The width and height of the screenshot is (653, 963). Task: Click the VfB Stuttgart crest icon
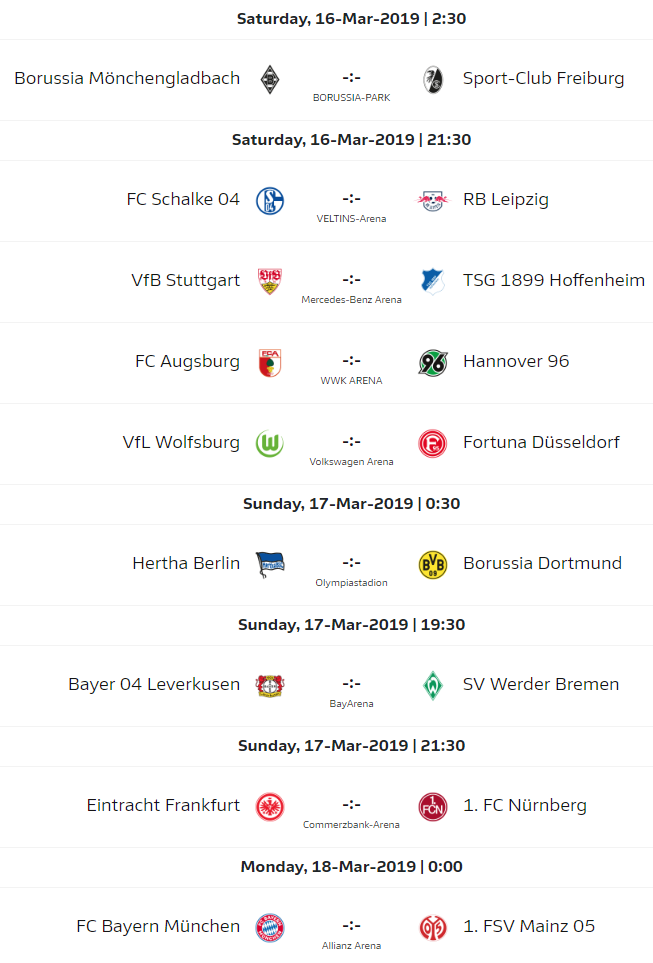pos(270,281)
